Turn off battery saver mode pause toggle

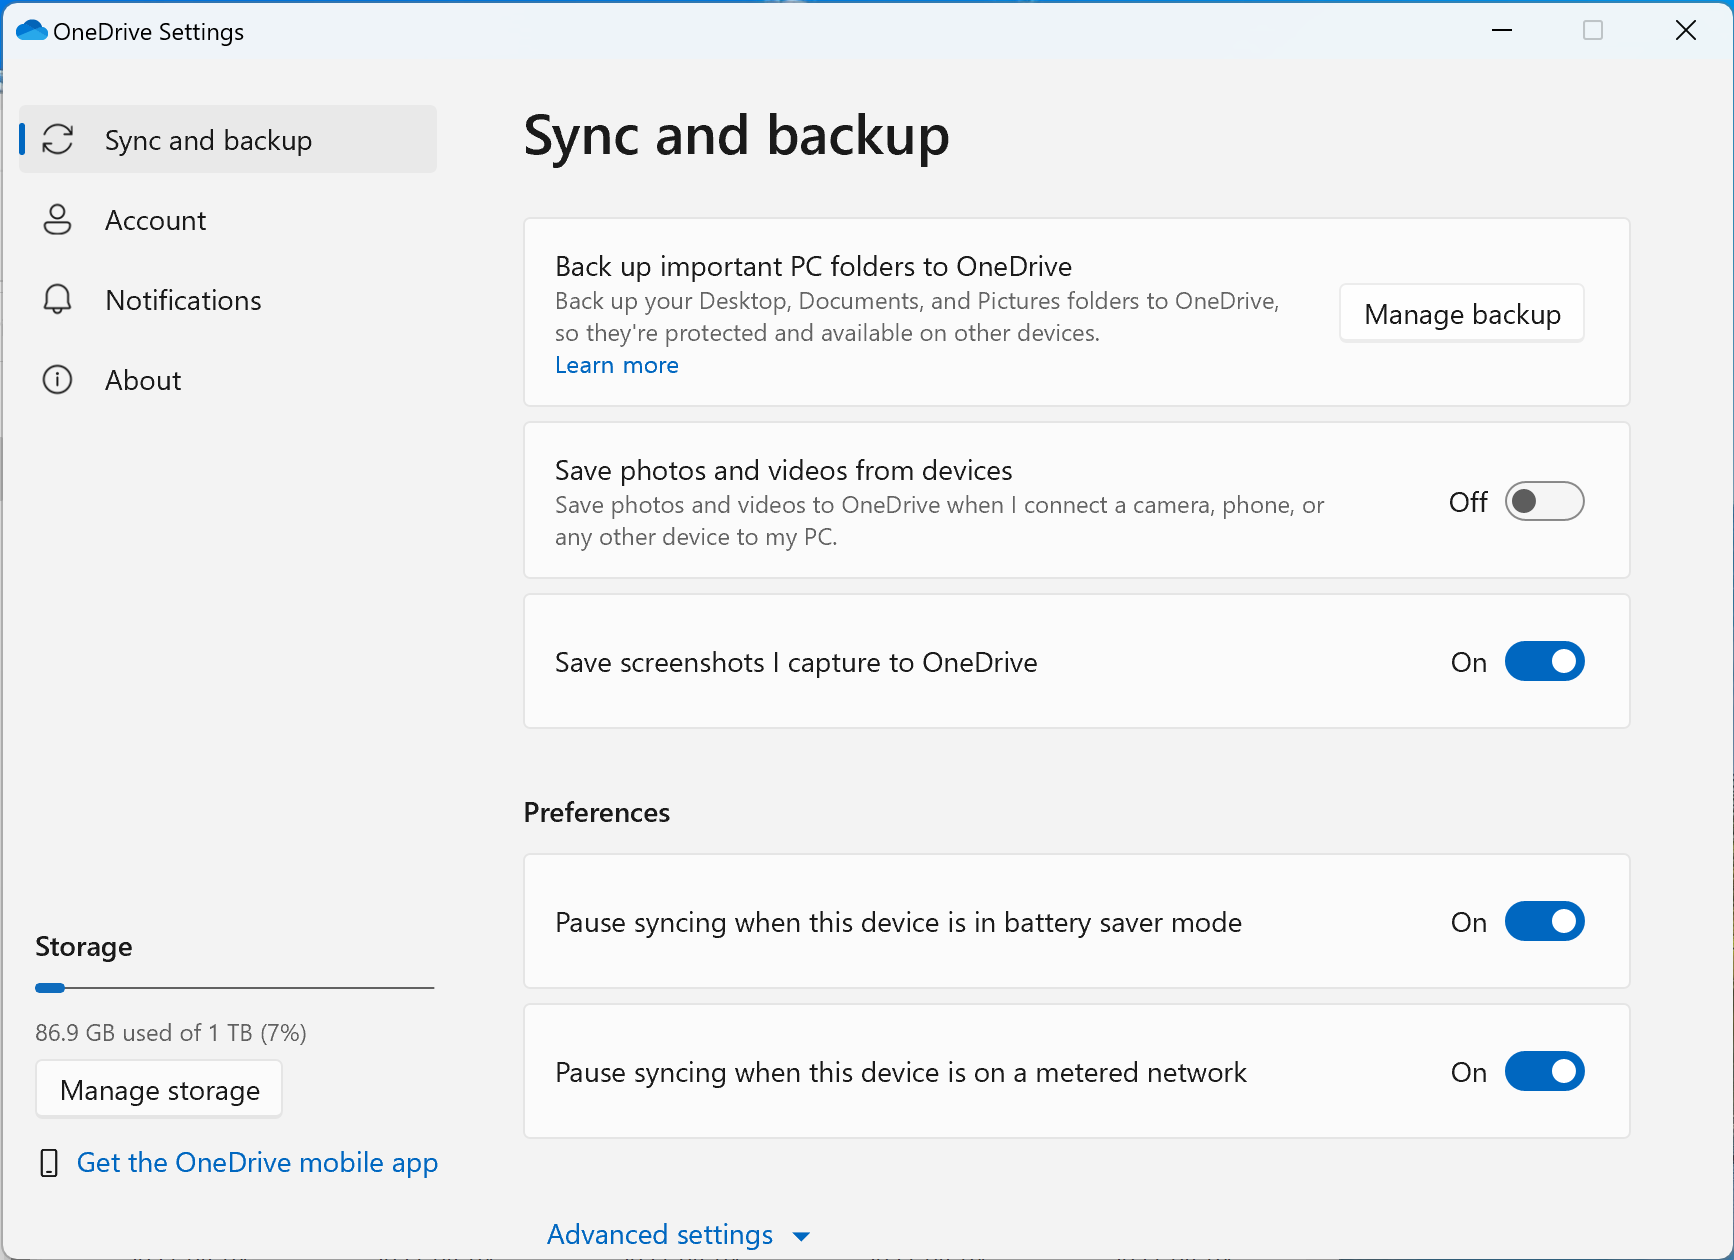tap(1544, 922)
